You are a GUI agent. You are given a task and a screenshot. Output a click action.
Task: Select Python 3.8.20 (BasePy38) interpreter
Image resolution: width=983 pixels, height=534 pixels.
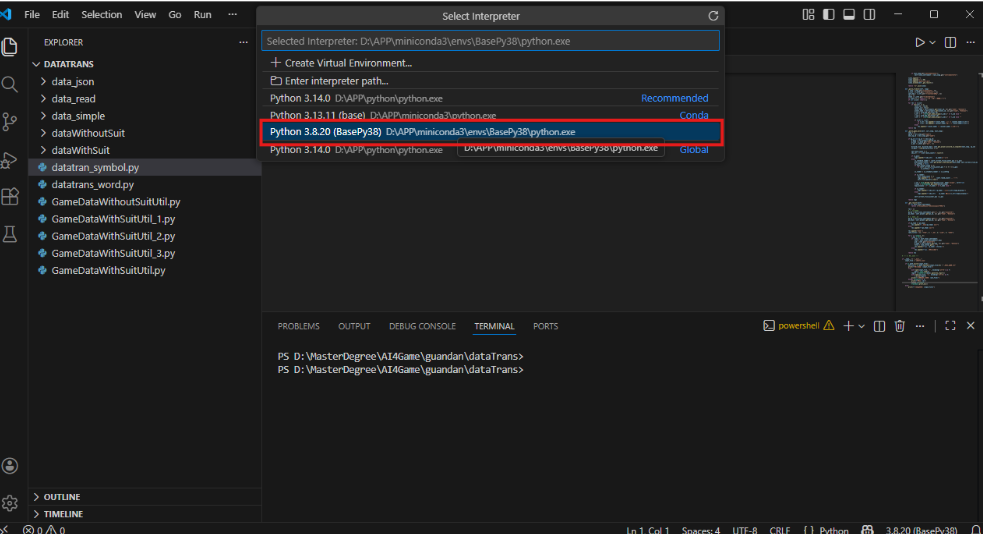click(x=490, y=132)
